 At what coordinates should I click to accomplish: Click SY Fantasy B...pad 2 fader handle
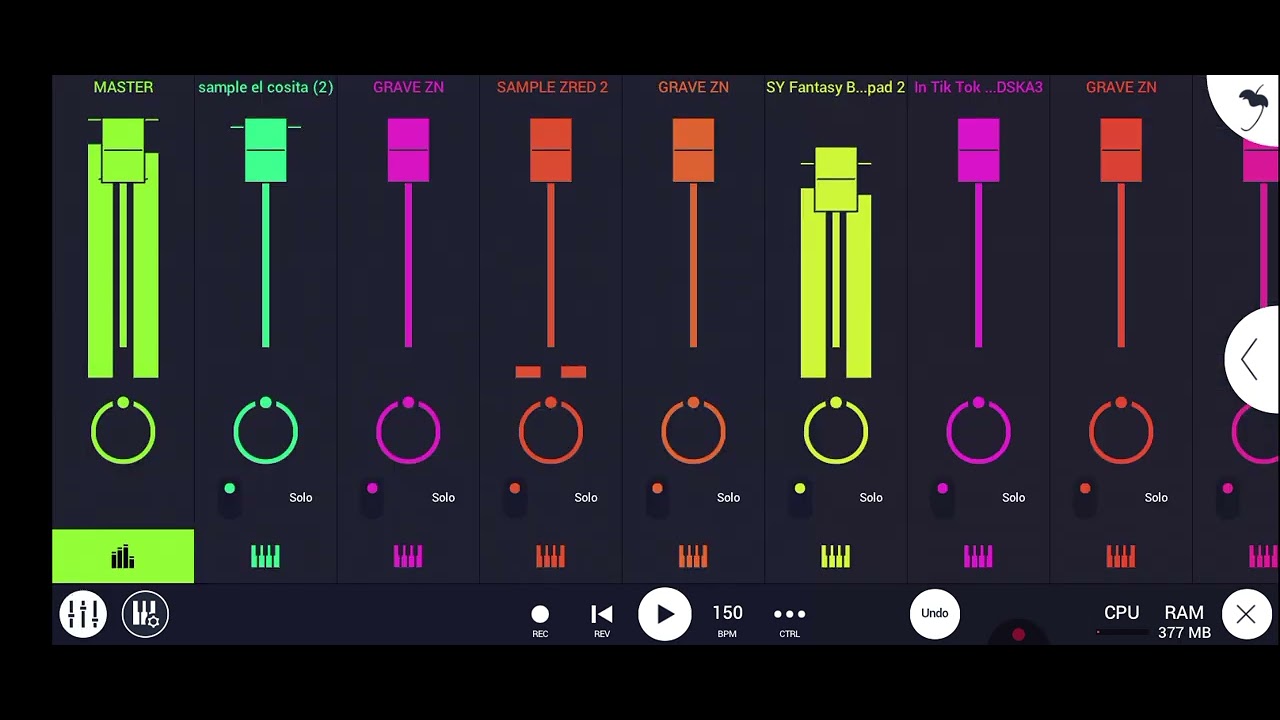[x=835, y=179]
